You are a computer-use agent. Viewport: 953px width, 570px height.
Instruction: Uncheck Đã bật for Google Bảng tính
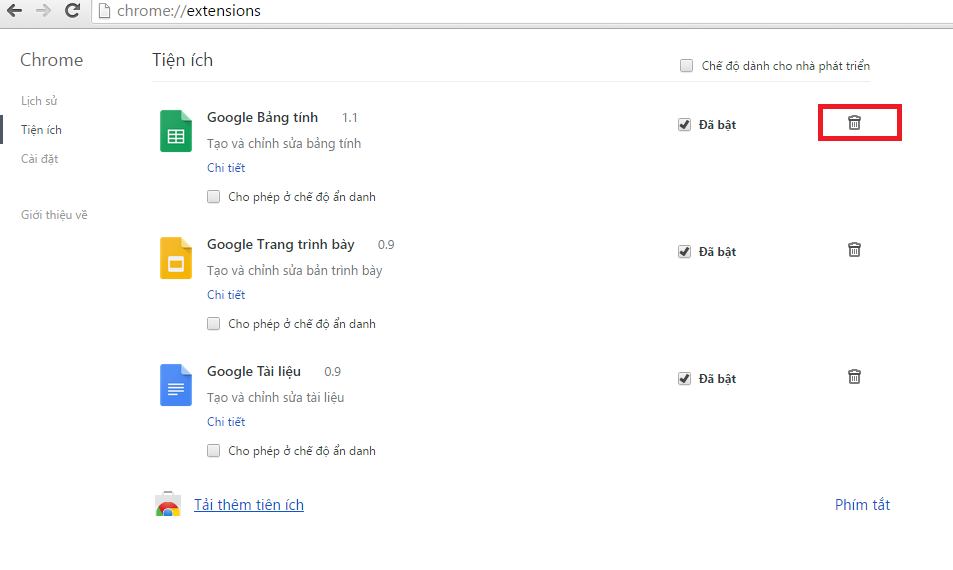[x=684, y=125]
